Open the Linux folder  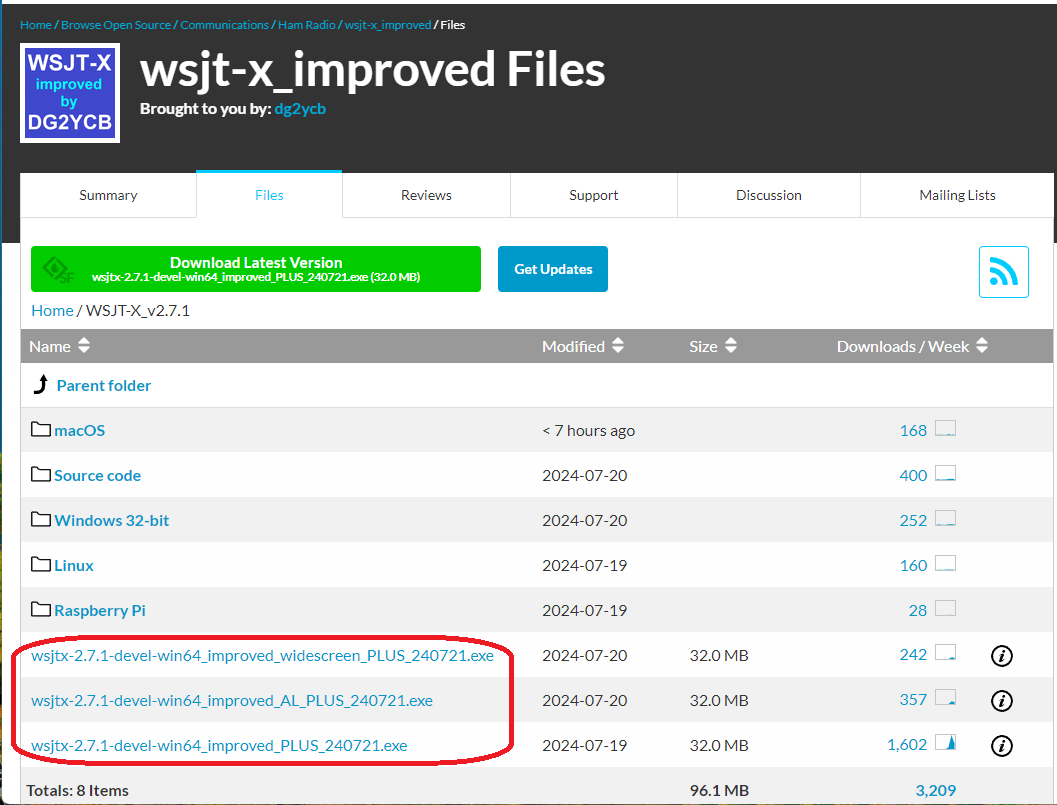pos(74,565)
